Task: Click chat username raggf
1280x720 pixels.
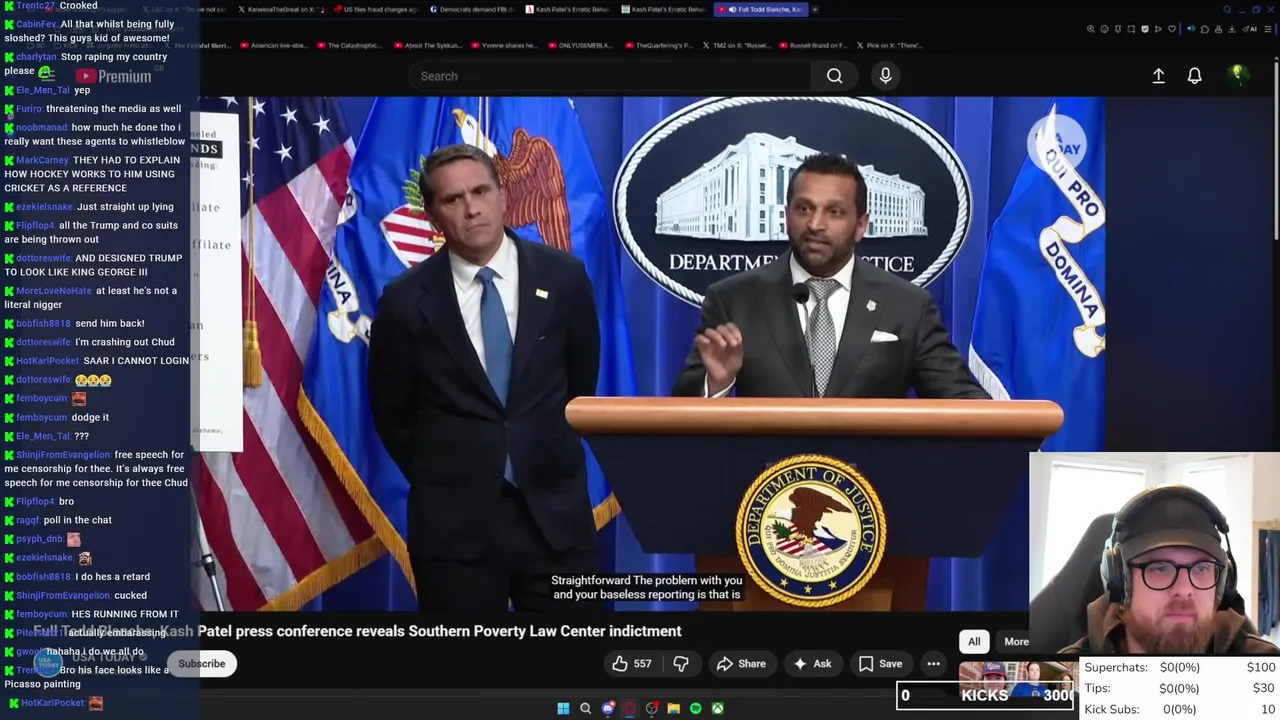Action: click(x=28, y=520)
